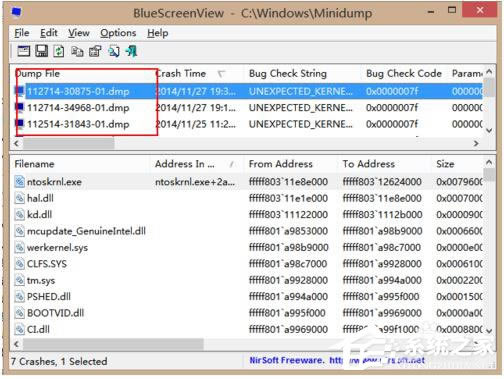Viewport: 504px width, 379px height.
Task: Click the Save Selected Items floppy icon
Action: pyautogui.click(x=41, y=51)
